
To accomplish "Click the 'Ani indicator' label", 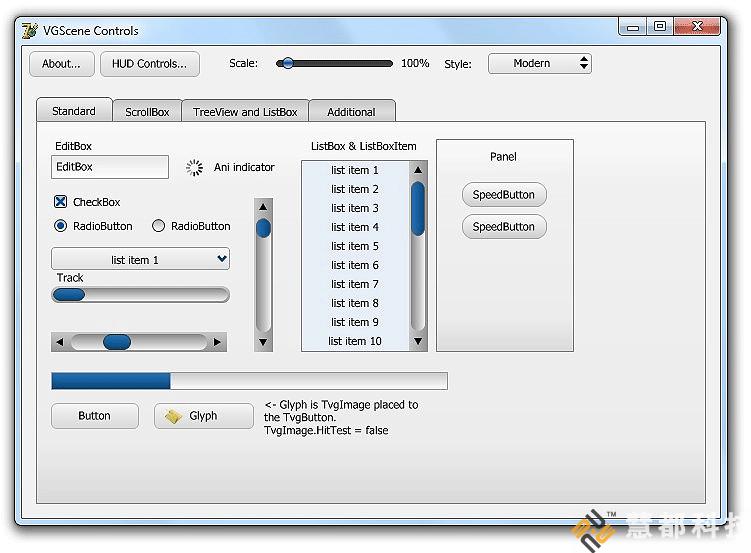I will (x=244, y=167).
